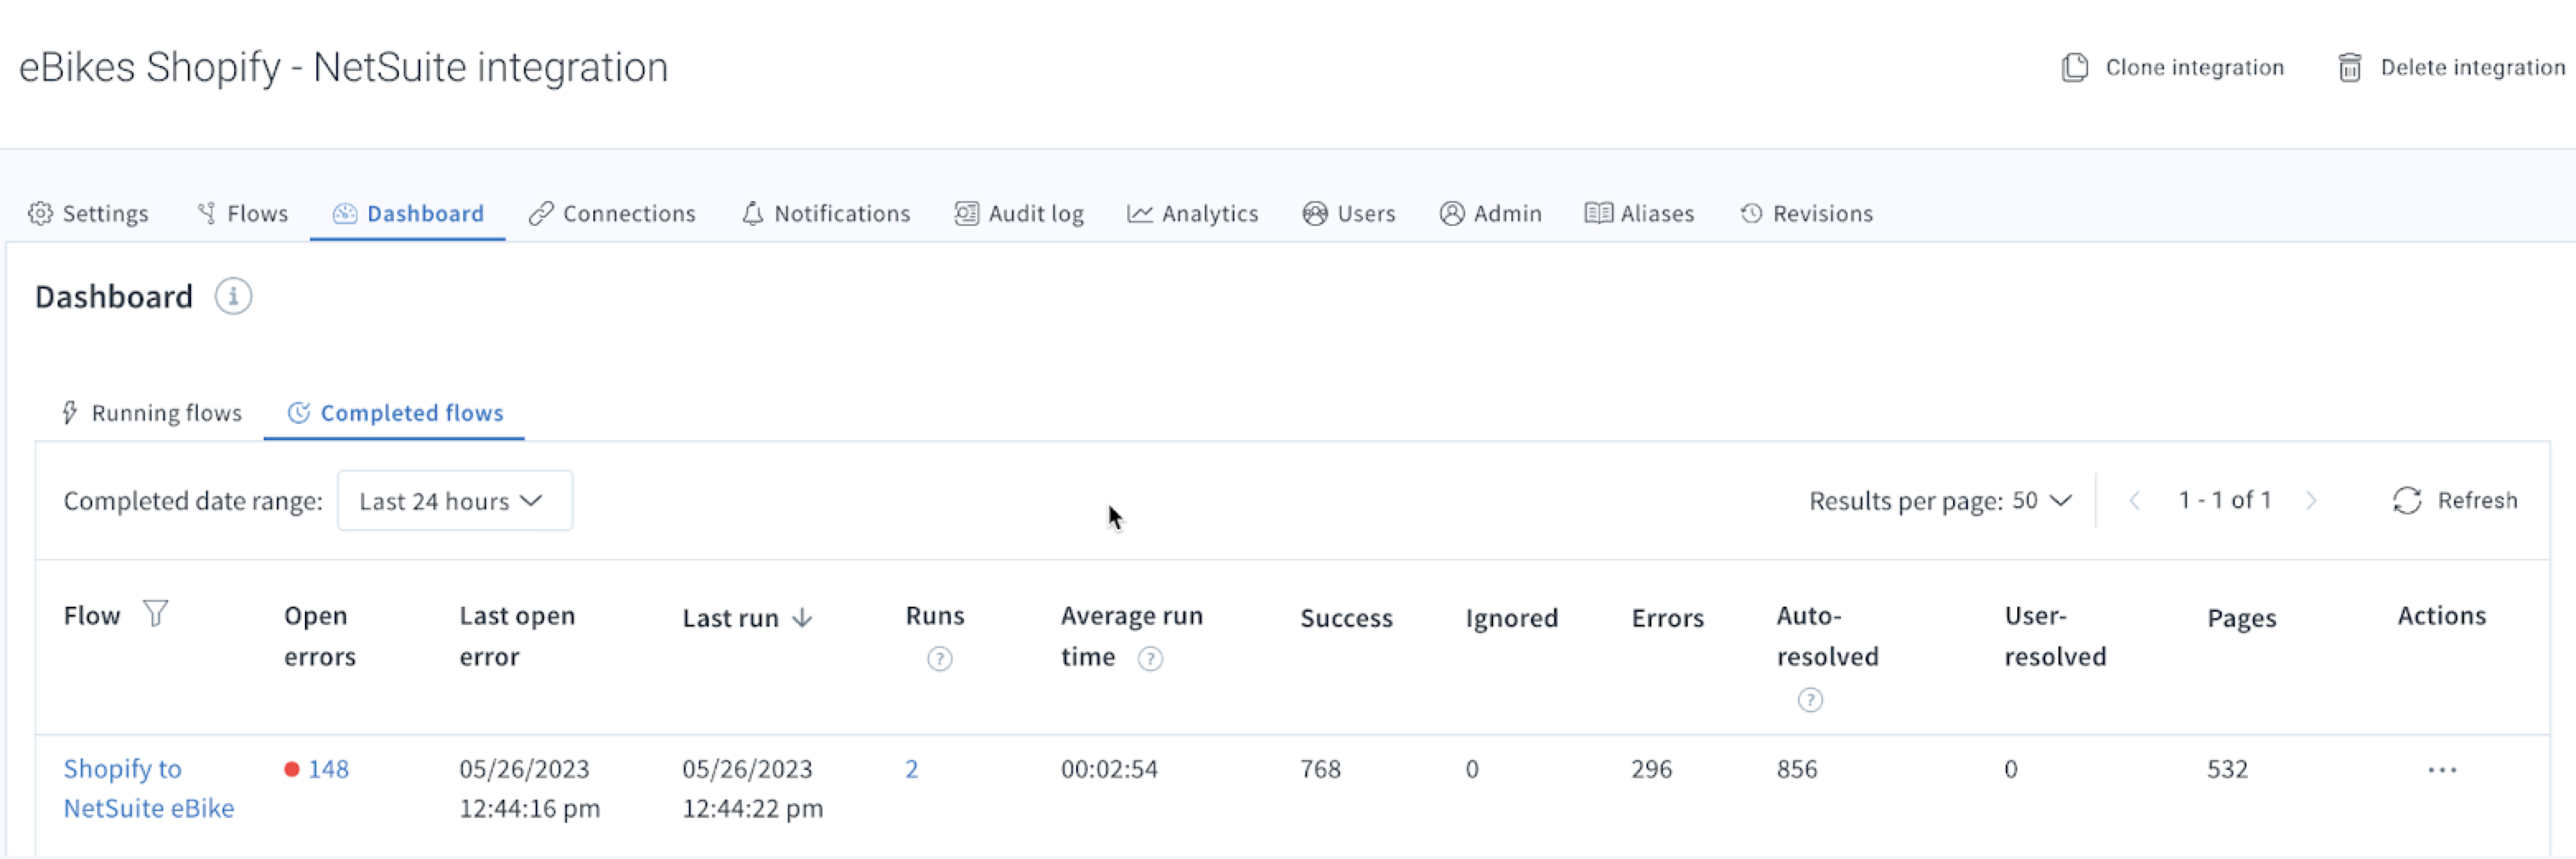Click the Auto-resolved help tooltip icon

click(1811, 700)
